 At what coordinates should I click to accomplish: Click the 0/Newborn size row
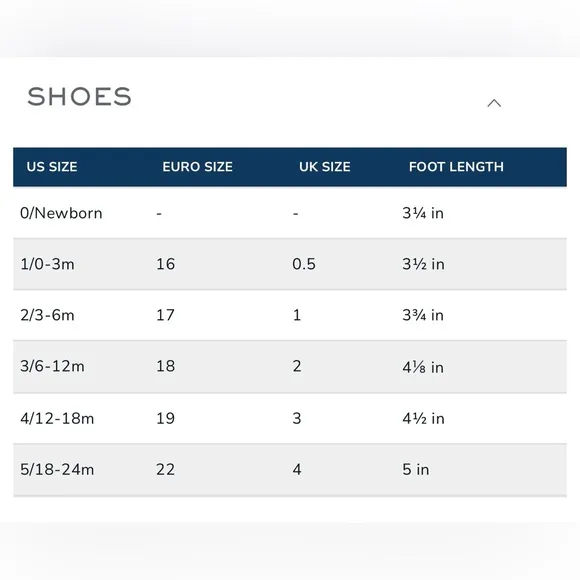[290, 213]
